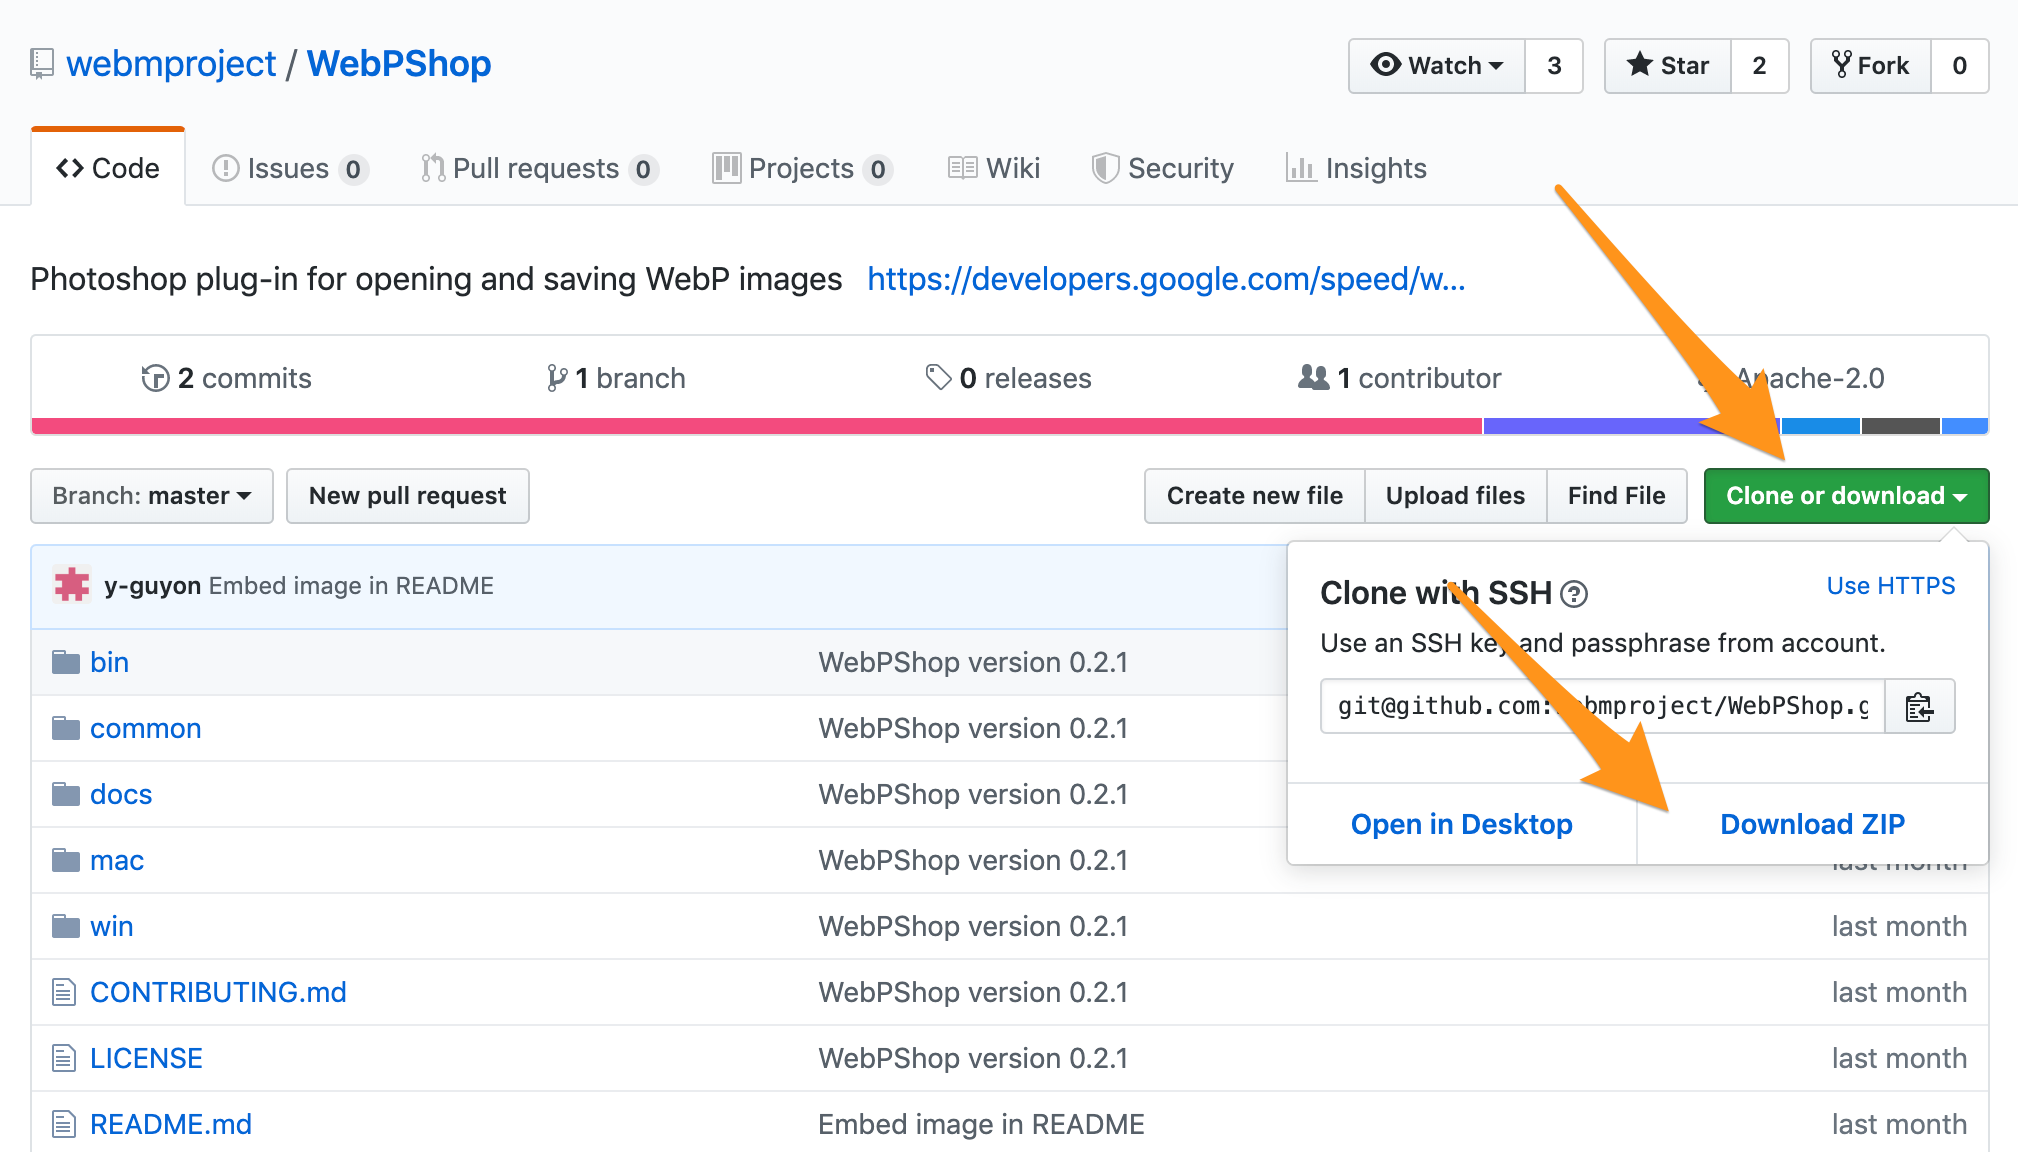Open the 'Embed image in README' commit beside y-guyon
Image resolution: width=2018 pixels, height=1152 pixels.
pyautogui.click(x=351, y=586)
